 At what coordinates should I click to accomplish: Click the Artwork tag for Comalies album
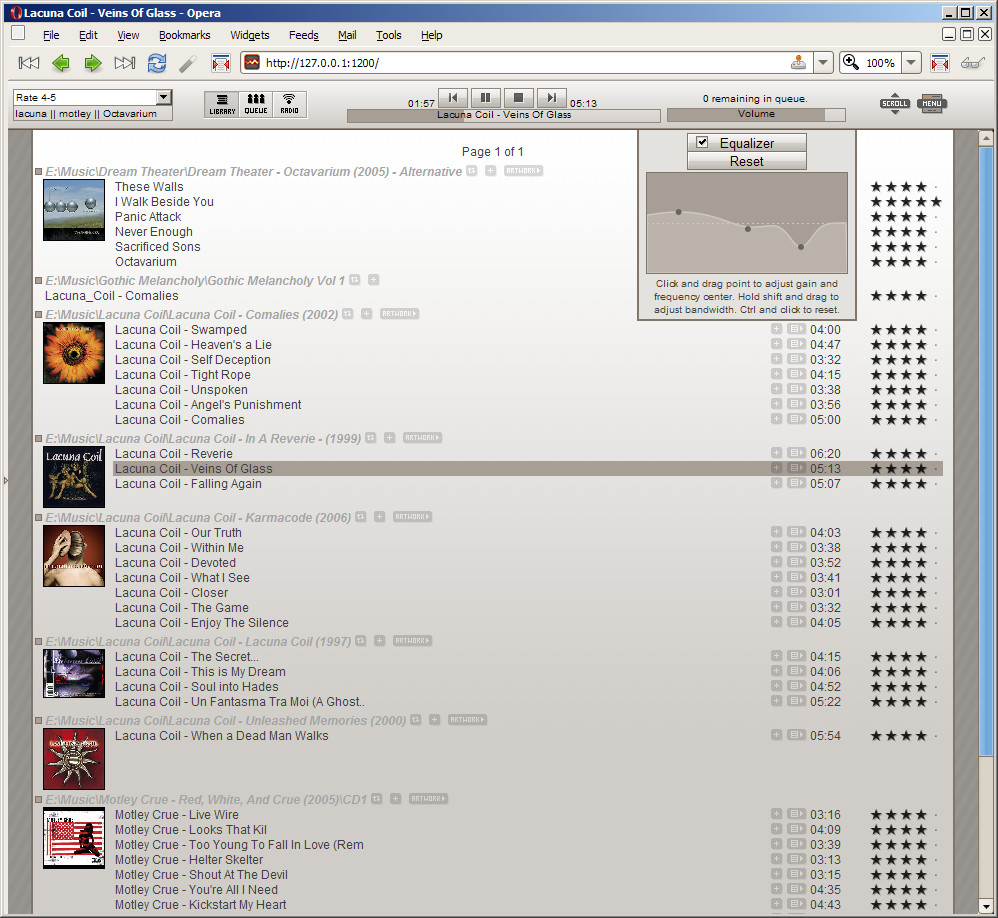[x=399, y=313]
